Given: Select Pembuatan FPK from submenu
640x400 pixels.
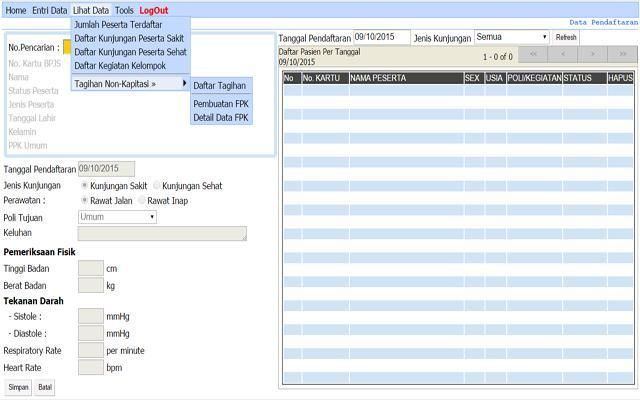Looking at the screenshot, I should click(220, 103).
